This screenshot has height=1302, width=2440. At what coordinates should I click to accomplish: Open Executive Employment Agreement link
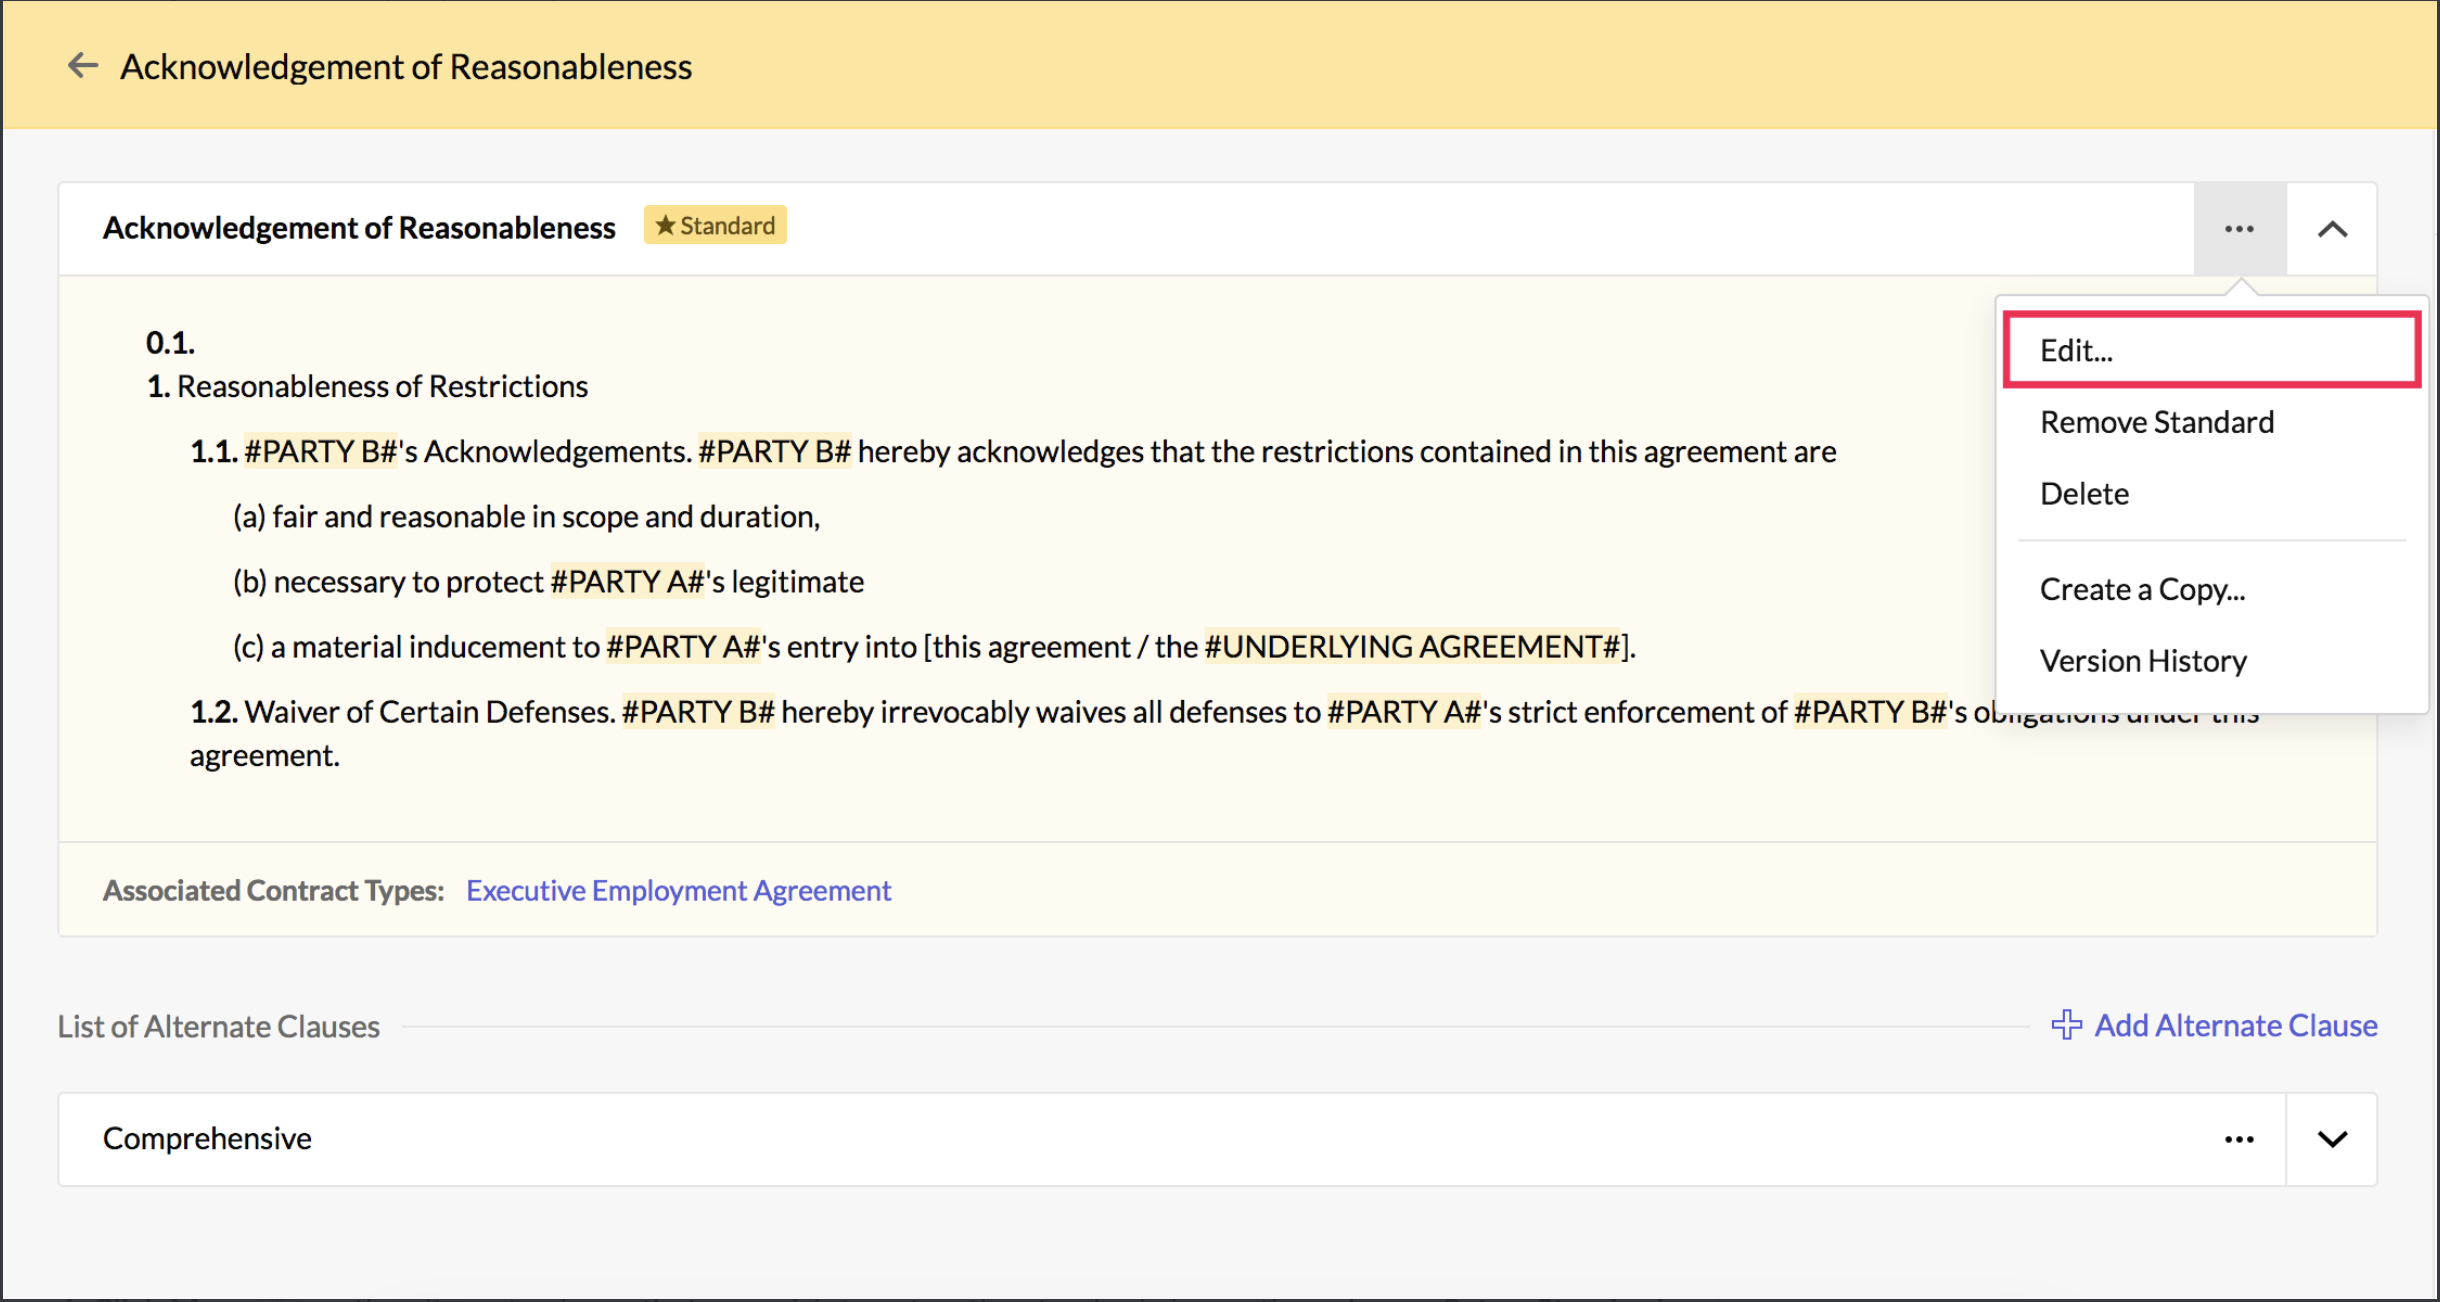[678, 890]
